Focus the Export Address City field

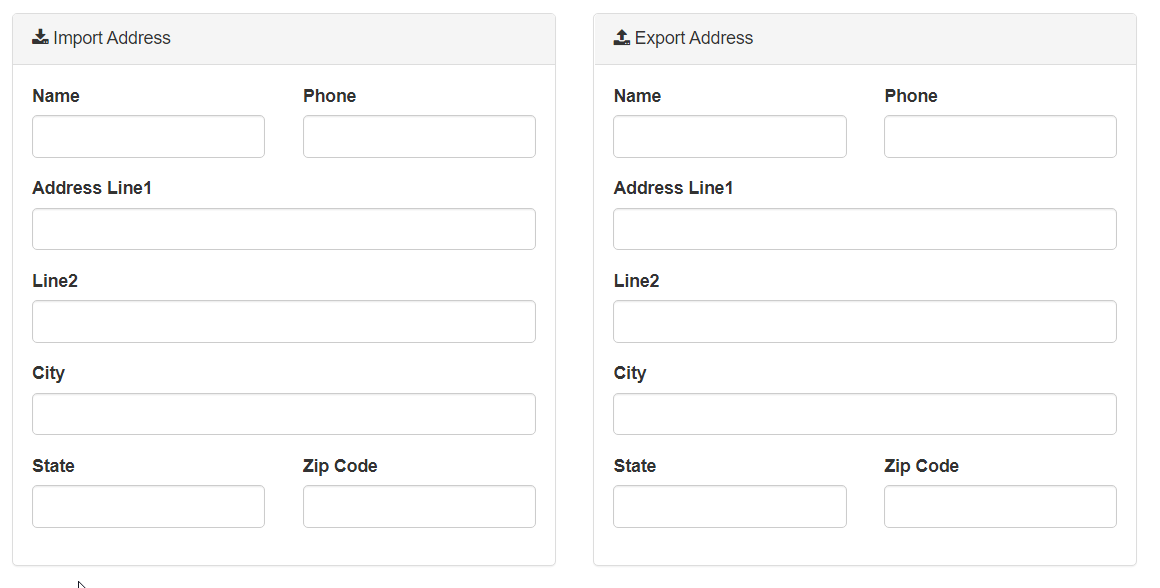click(865, 414)
